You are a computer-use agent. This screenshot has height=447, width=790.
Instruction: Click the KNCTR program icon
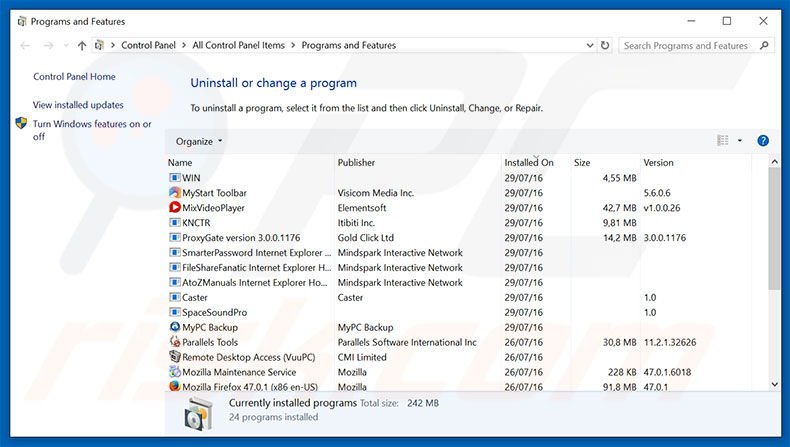click(174, 223)
